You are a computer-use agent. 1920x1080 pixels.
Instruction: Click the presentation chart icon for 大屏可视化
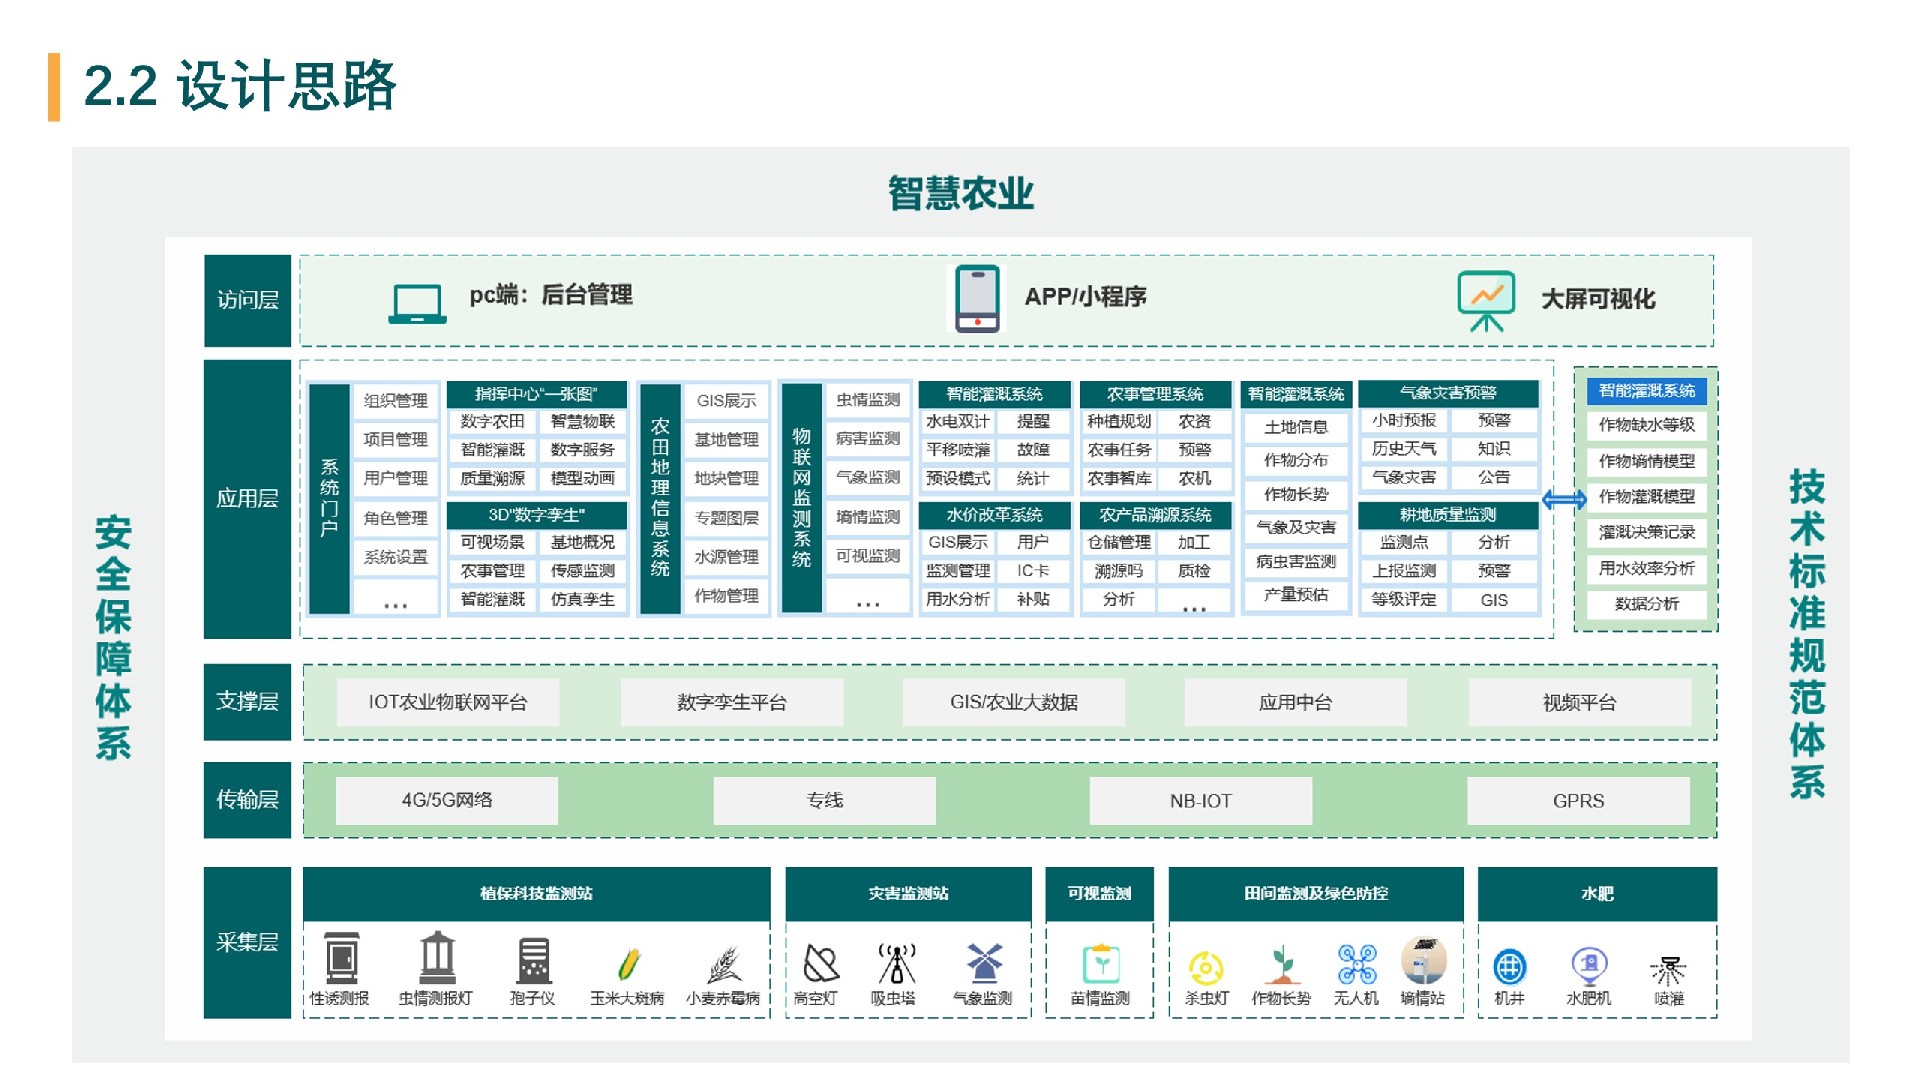pyautogui.click(x=1486, y=299)
